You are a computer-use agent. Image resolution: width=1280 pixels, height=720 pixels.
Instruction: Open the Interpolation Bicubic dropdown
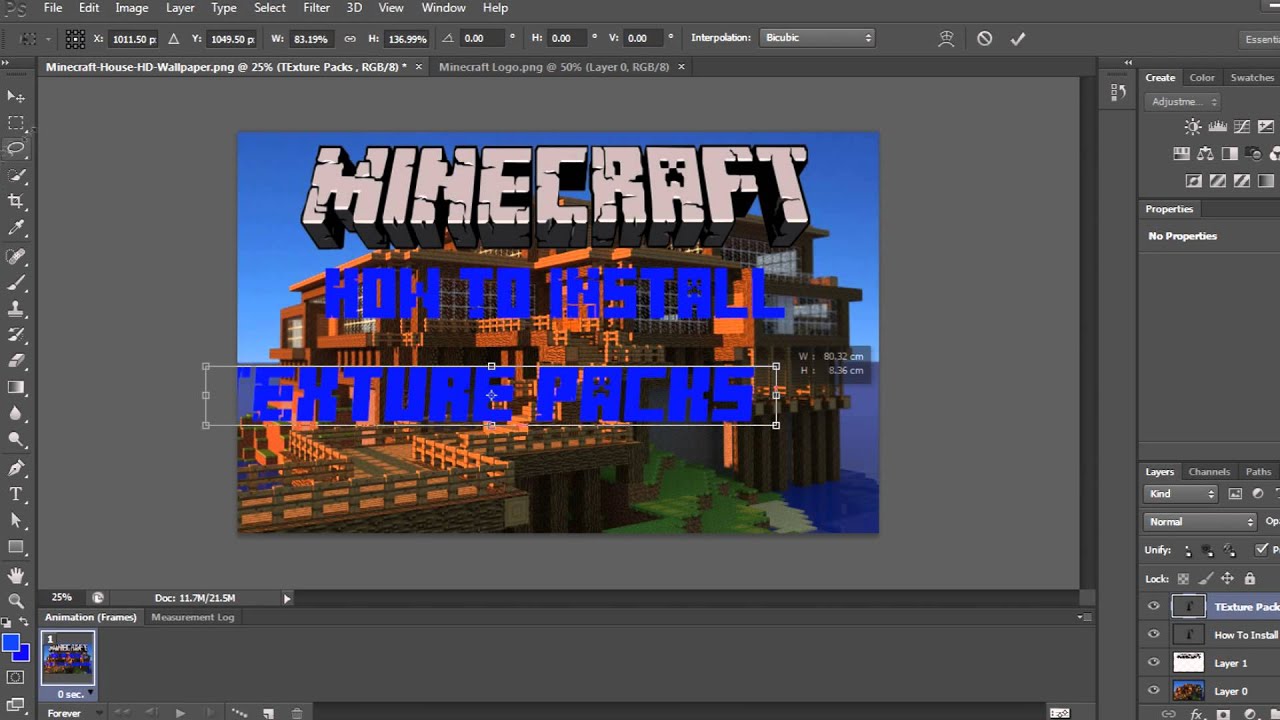coord(817,38)
